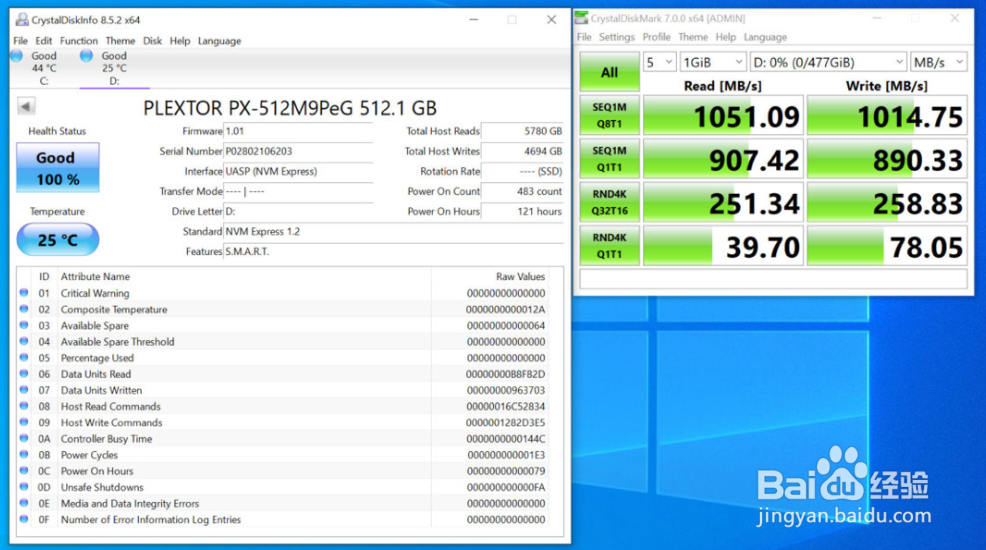Viewport: 986px width, 550px height.
Task: Click the Critical Warning status dot
Action: click(x=24, y=293)
